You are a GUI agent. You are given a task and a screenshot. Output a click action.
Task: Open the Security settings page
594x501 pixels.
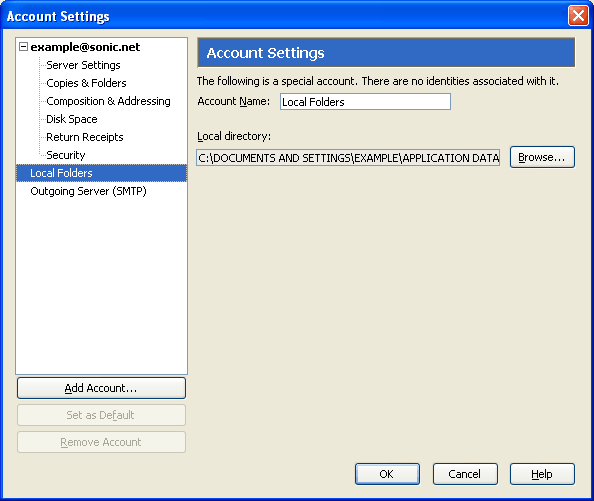pyautogui.click(x=66, y=155)
